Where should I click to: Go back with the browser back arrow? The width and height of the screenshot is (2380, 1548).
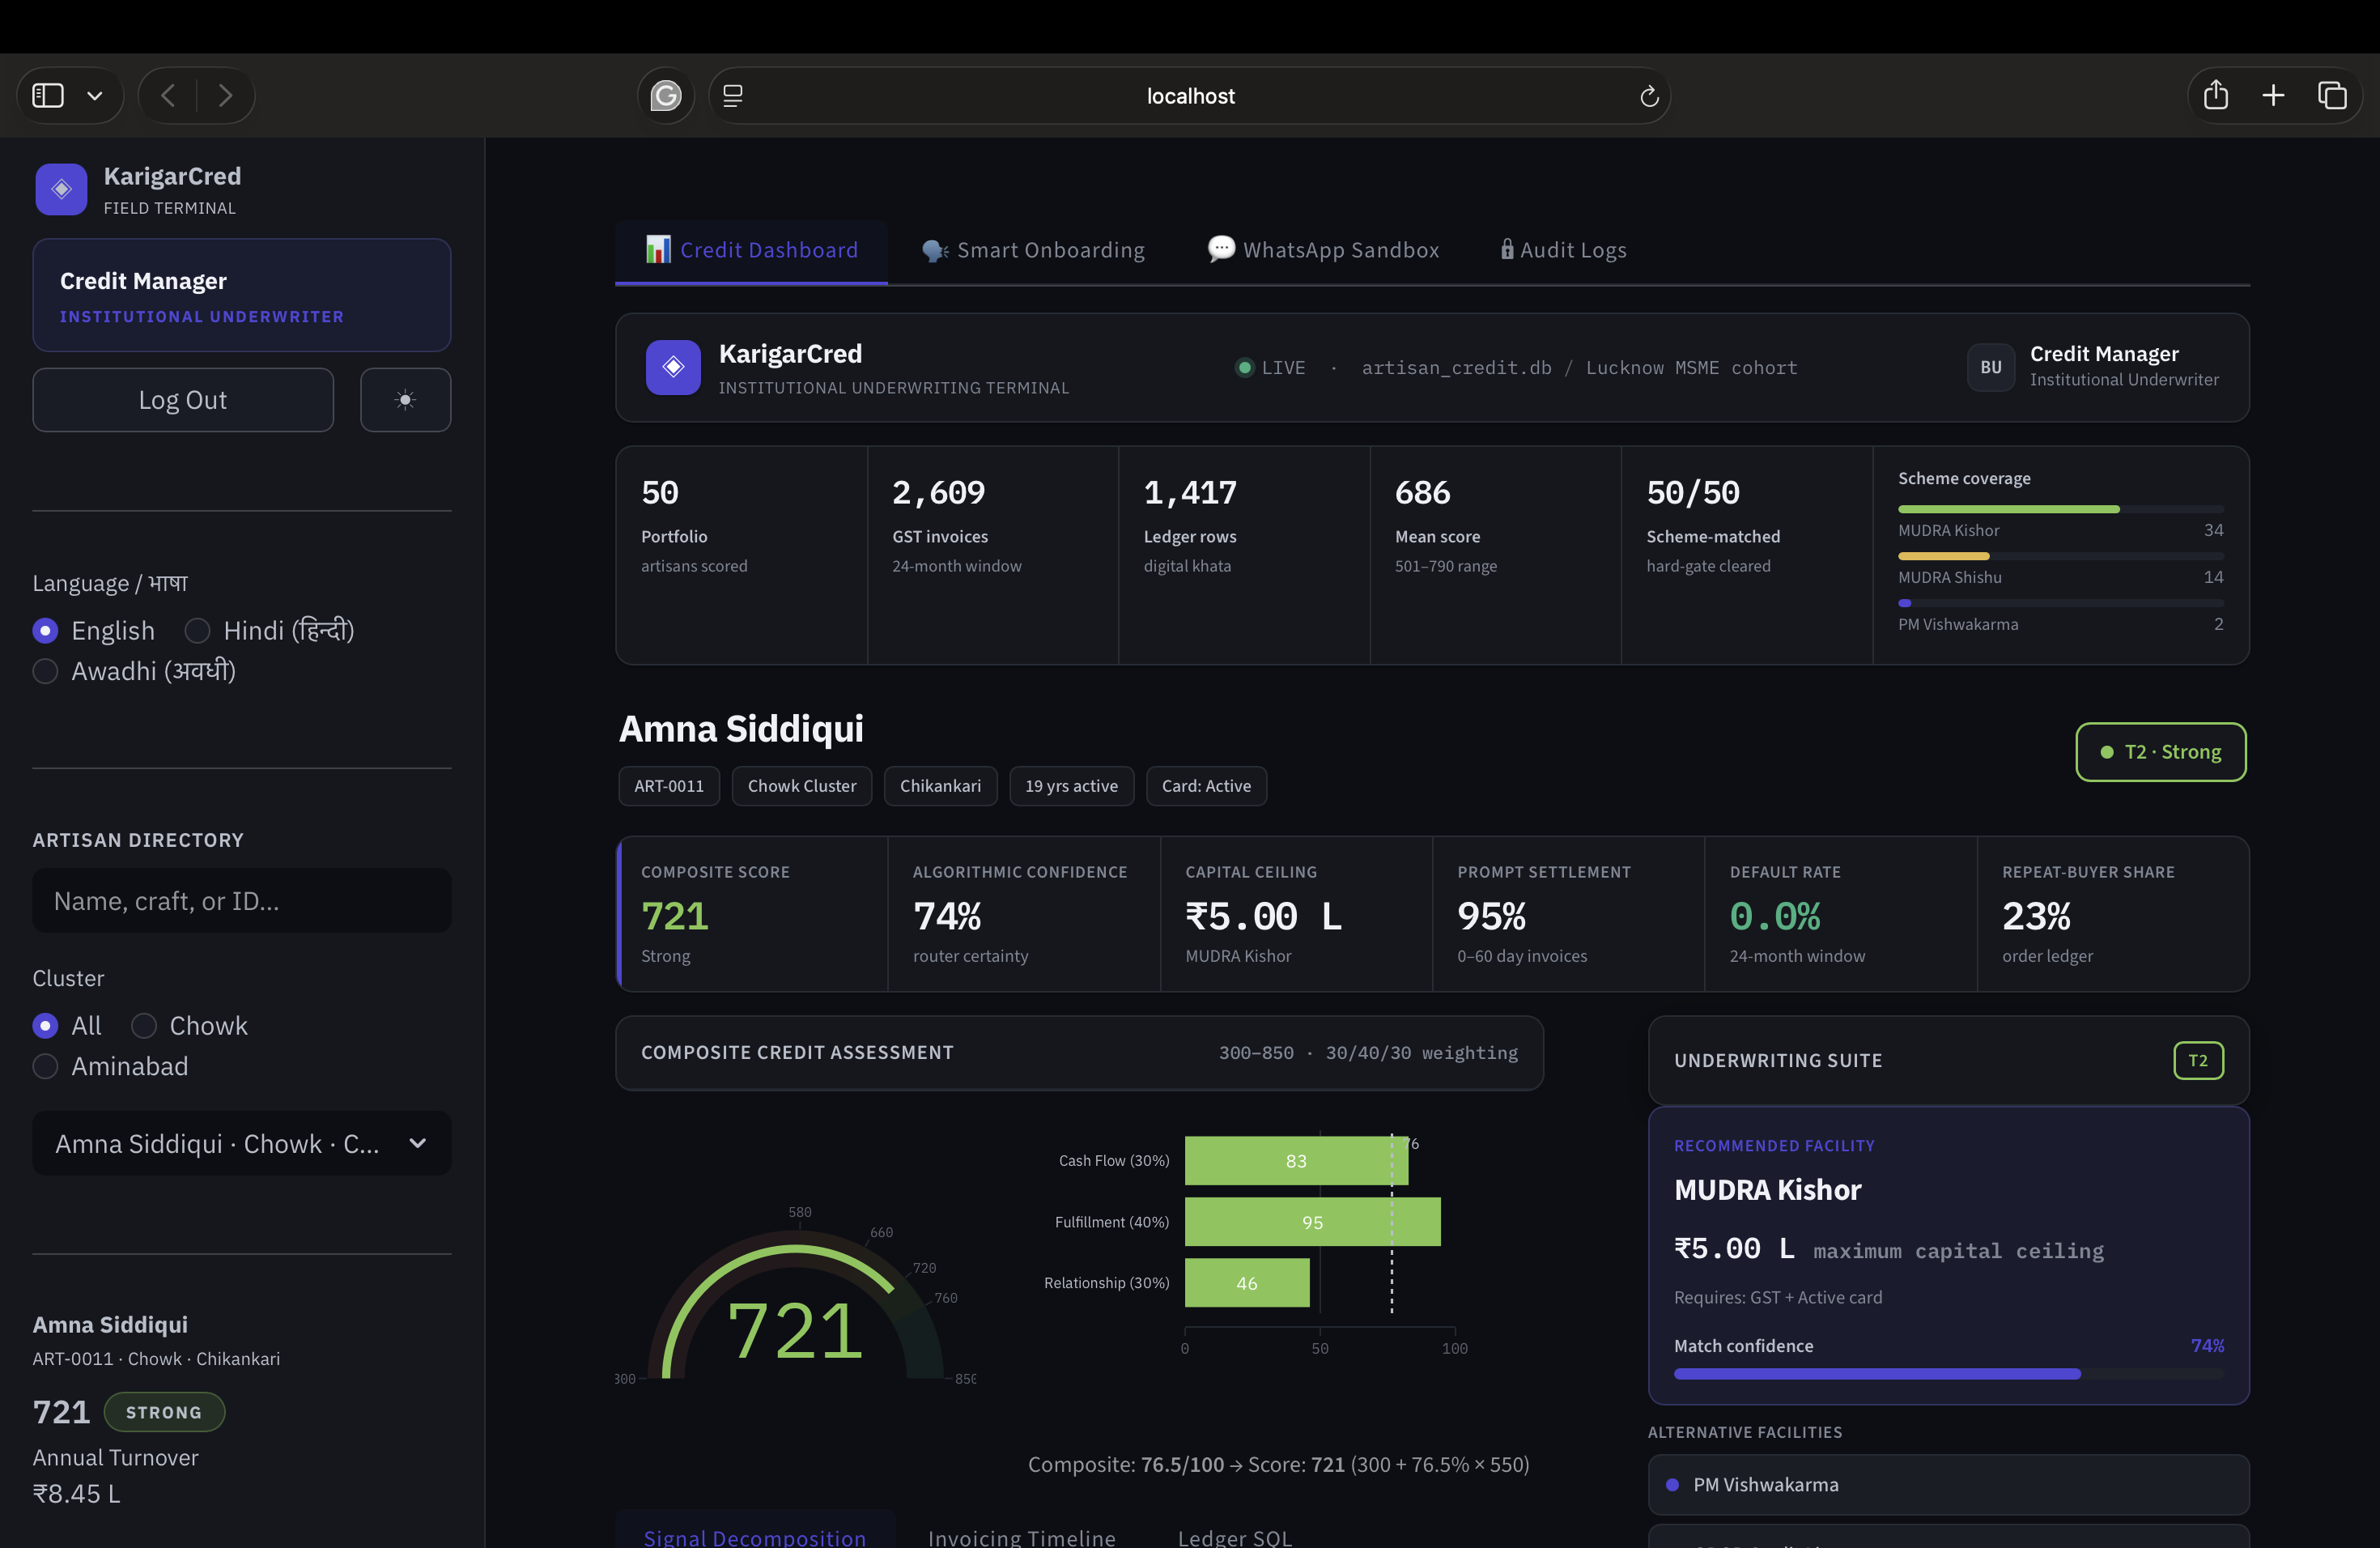pyautogui.click(x=168, y=96)
